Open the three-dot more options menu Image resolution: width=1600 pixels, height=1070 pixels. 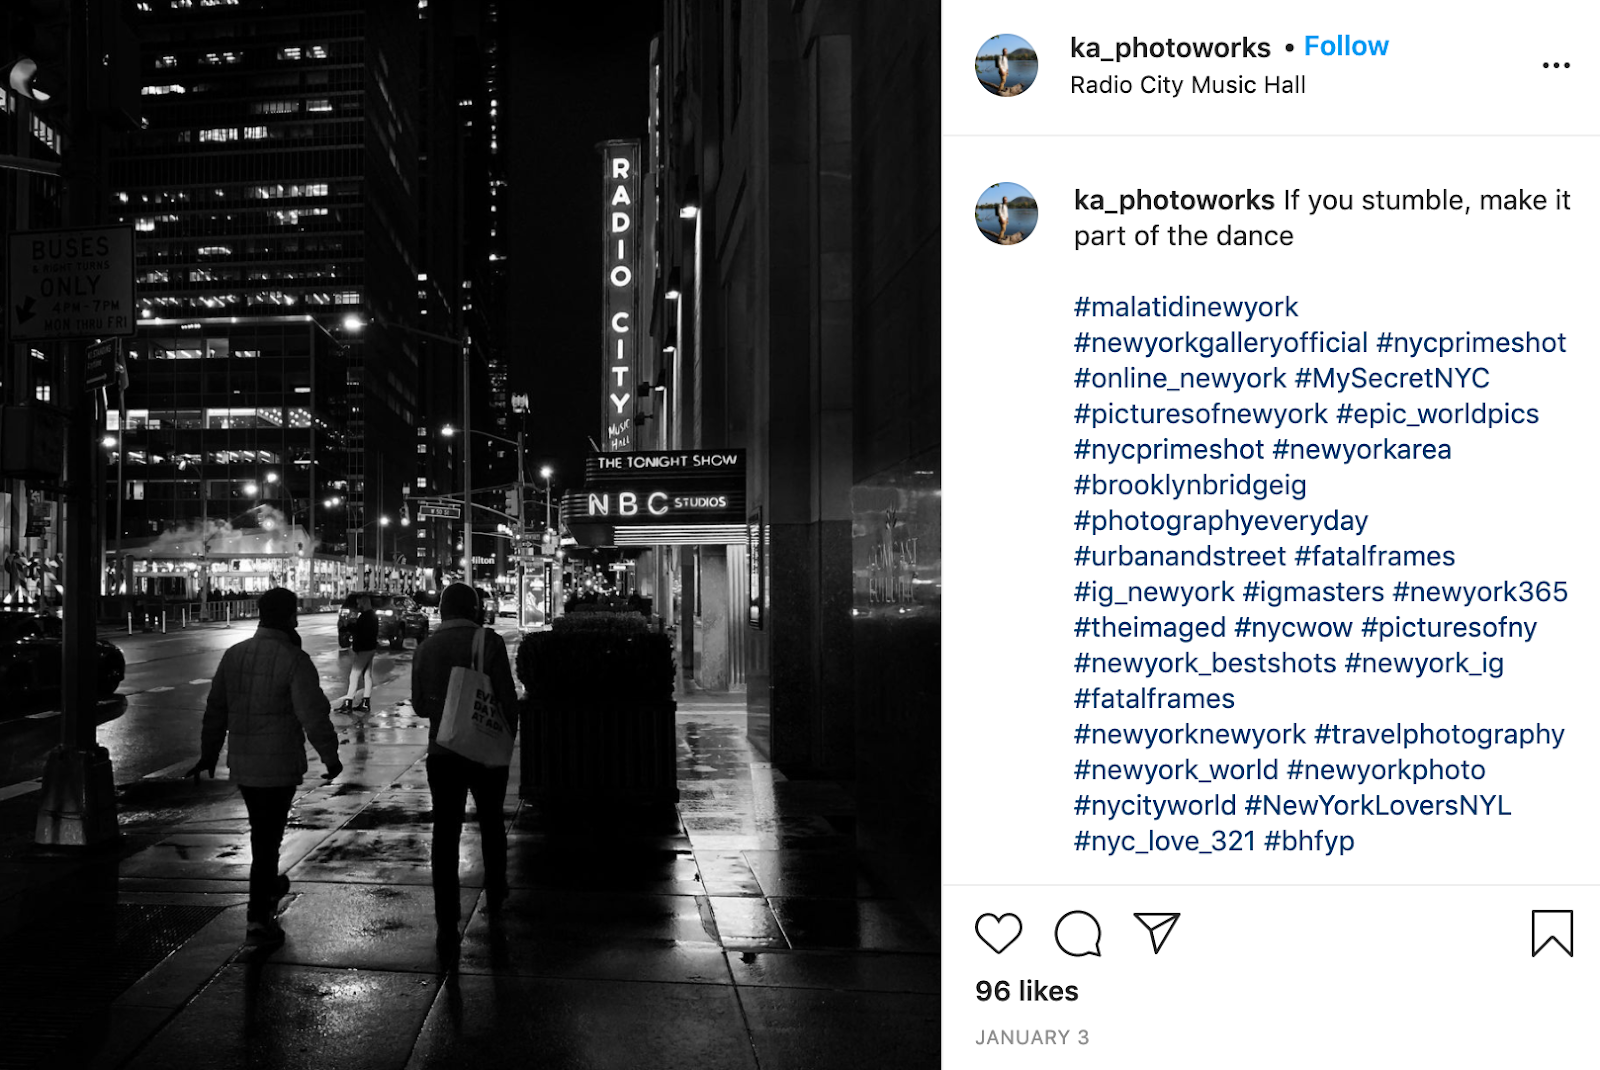[x=1556, y=65]
